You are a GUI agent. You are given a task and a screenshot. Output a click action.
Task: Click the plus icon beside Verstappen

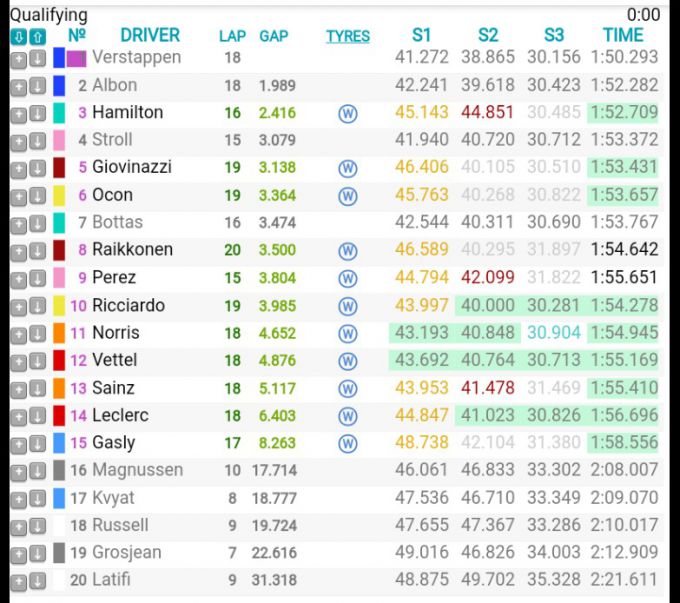point(19,59)
